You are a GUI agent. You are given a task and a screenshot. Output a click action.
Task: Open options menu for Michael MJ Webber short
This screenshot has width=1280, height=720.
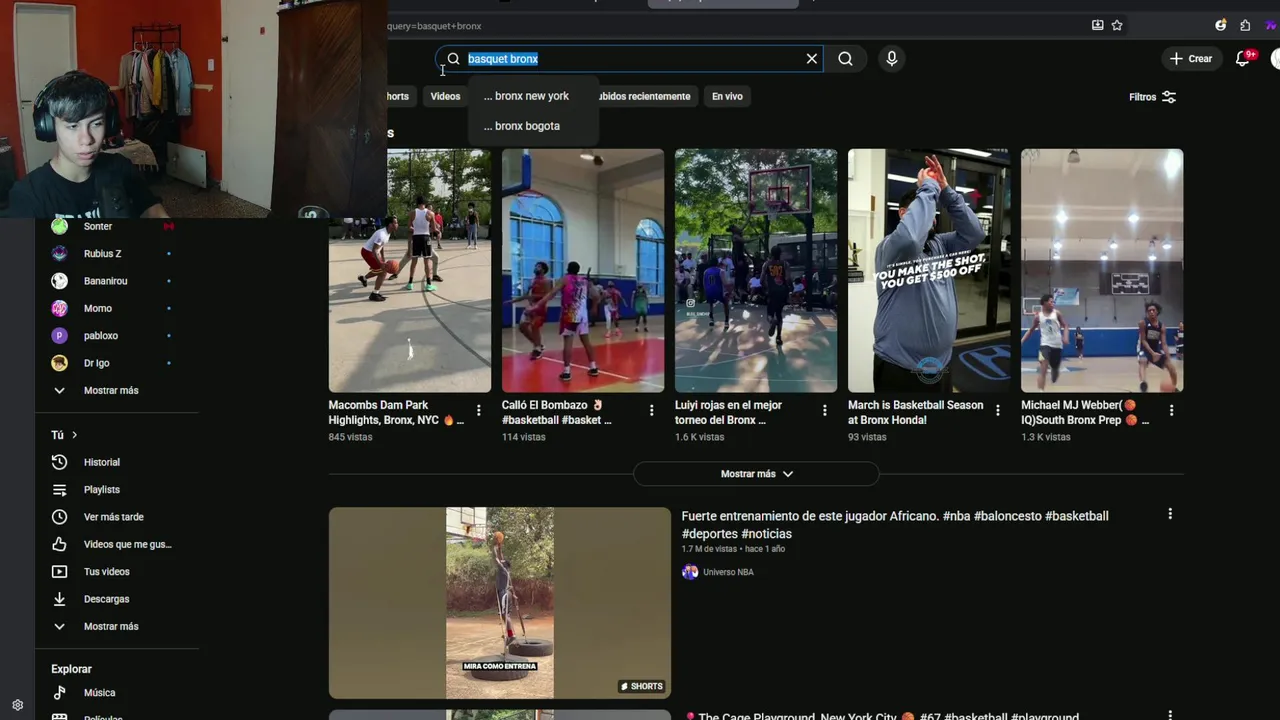coord(1170,410)
